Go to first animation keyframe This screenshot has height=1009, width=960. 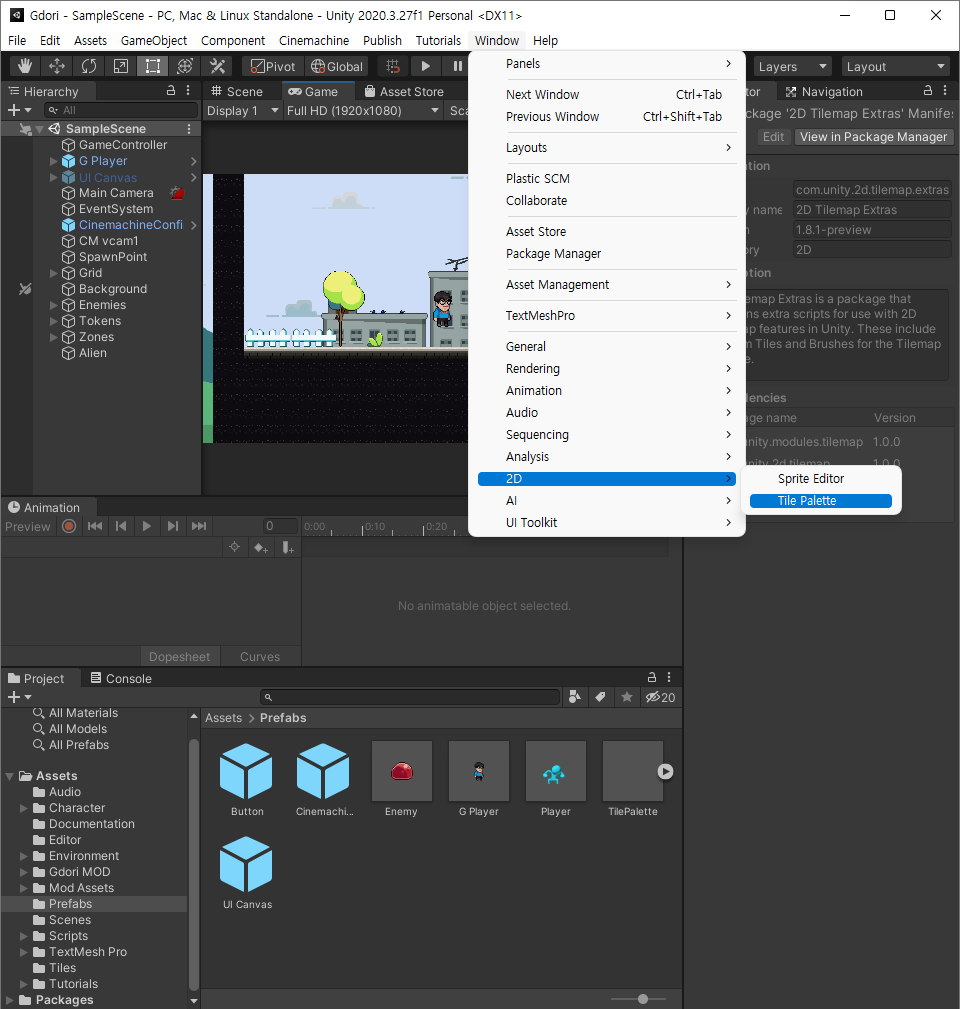tap(95, 526)
